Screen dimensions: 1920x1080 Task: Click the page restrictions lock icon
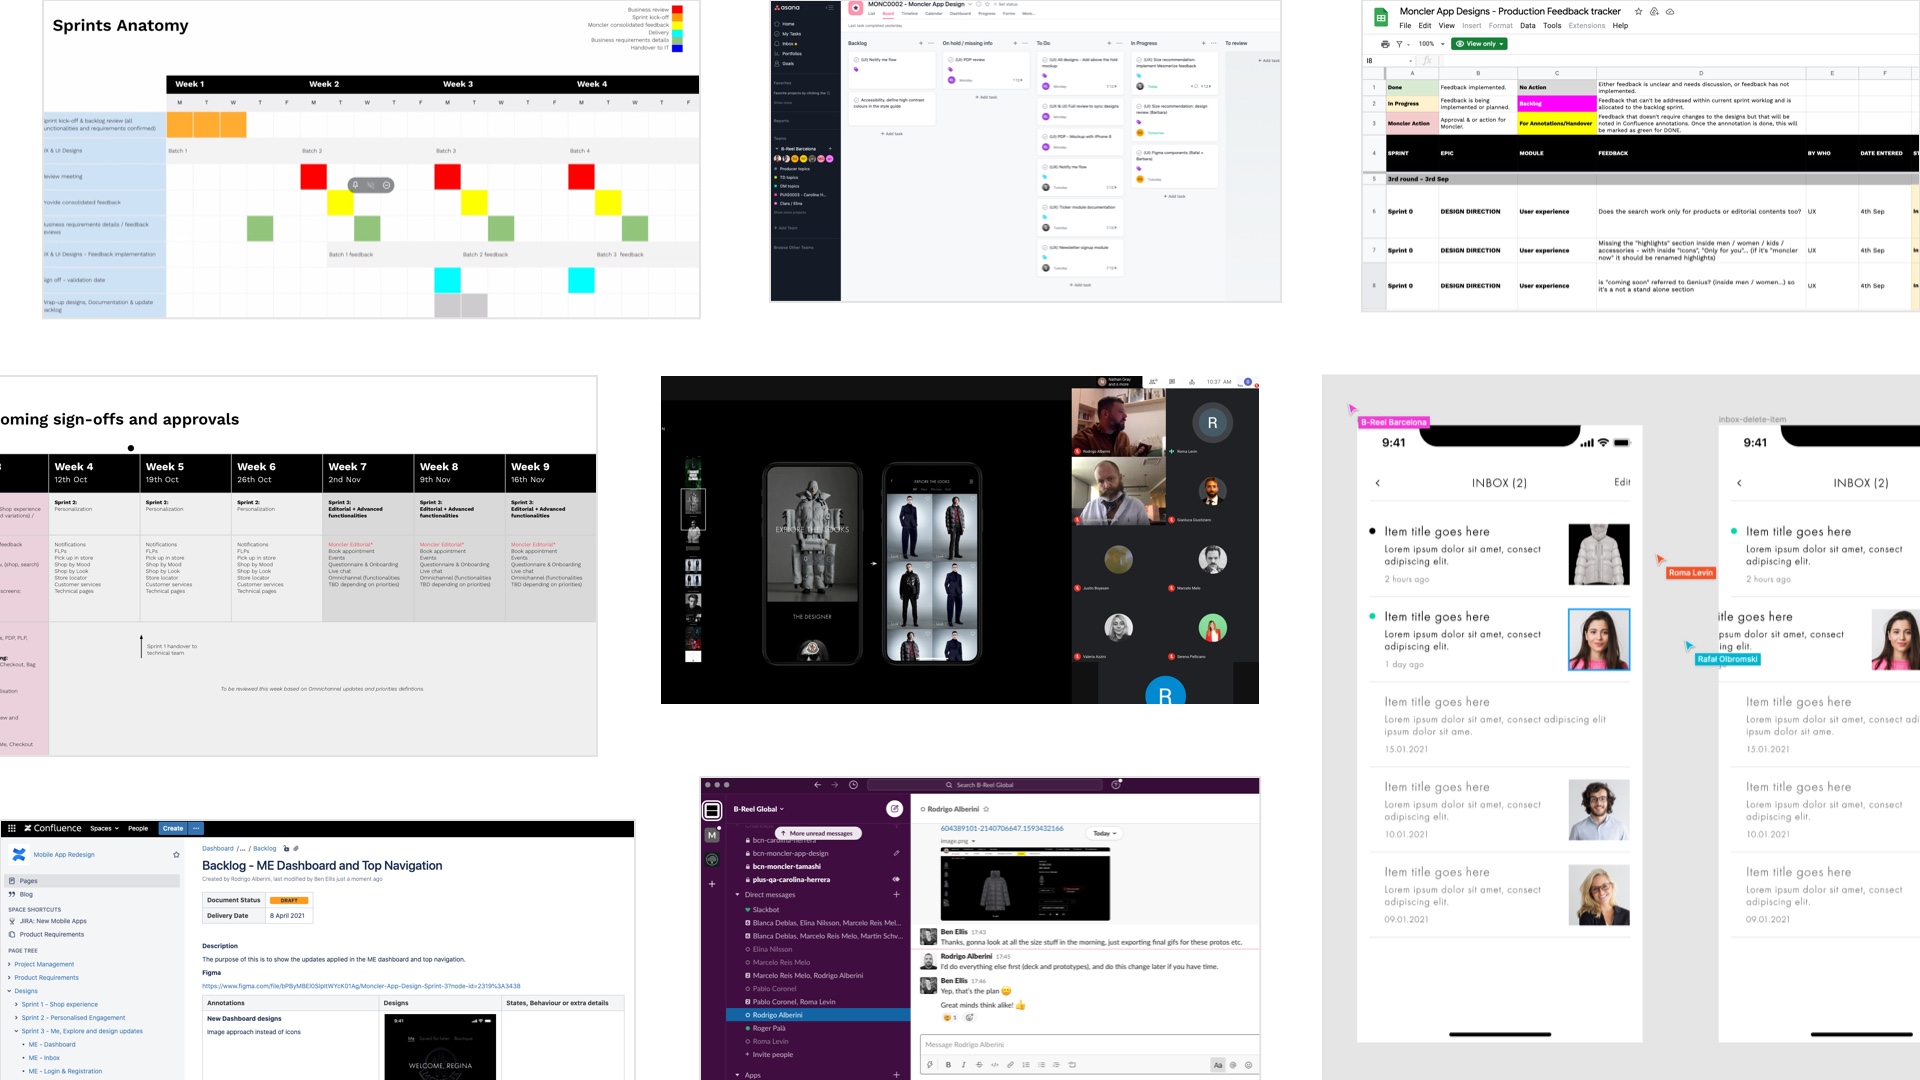[286, 848]
